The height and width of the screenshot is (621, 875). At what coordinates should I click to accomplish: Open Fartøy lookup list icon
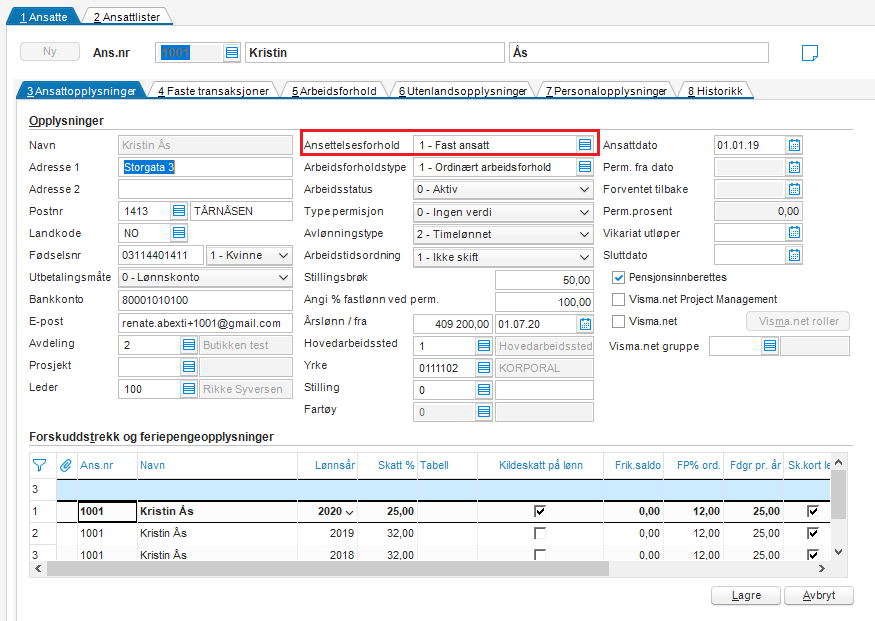point(484,412)
